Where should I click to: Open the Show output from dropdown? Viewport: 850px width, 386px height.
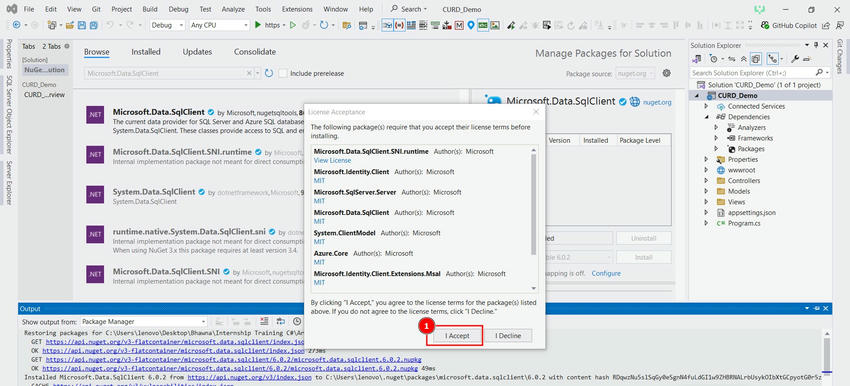[x=144, y=321]
